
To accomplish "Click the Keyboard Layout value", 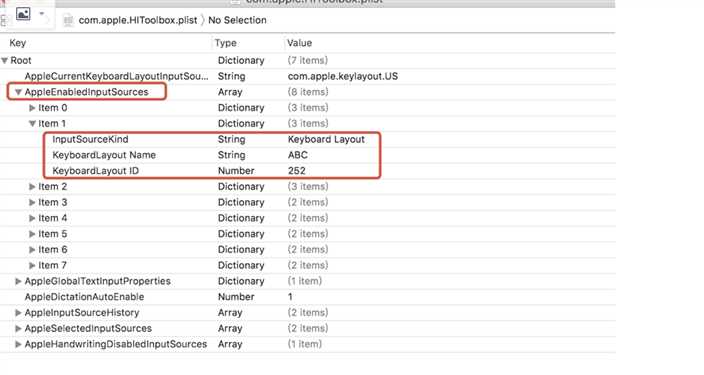I will (x=326, y=139).
